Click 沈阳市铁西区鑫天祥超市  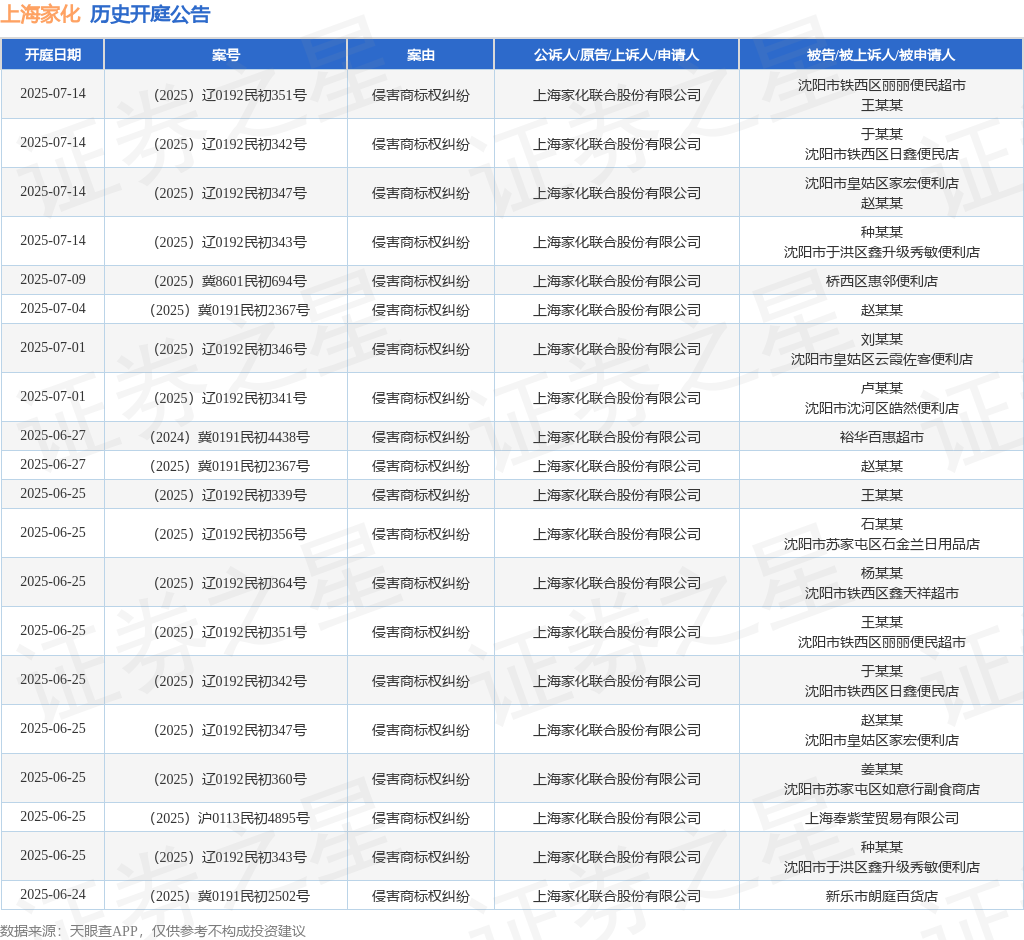(x=881, y=593)
